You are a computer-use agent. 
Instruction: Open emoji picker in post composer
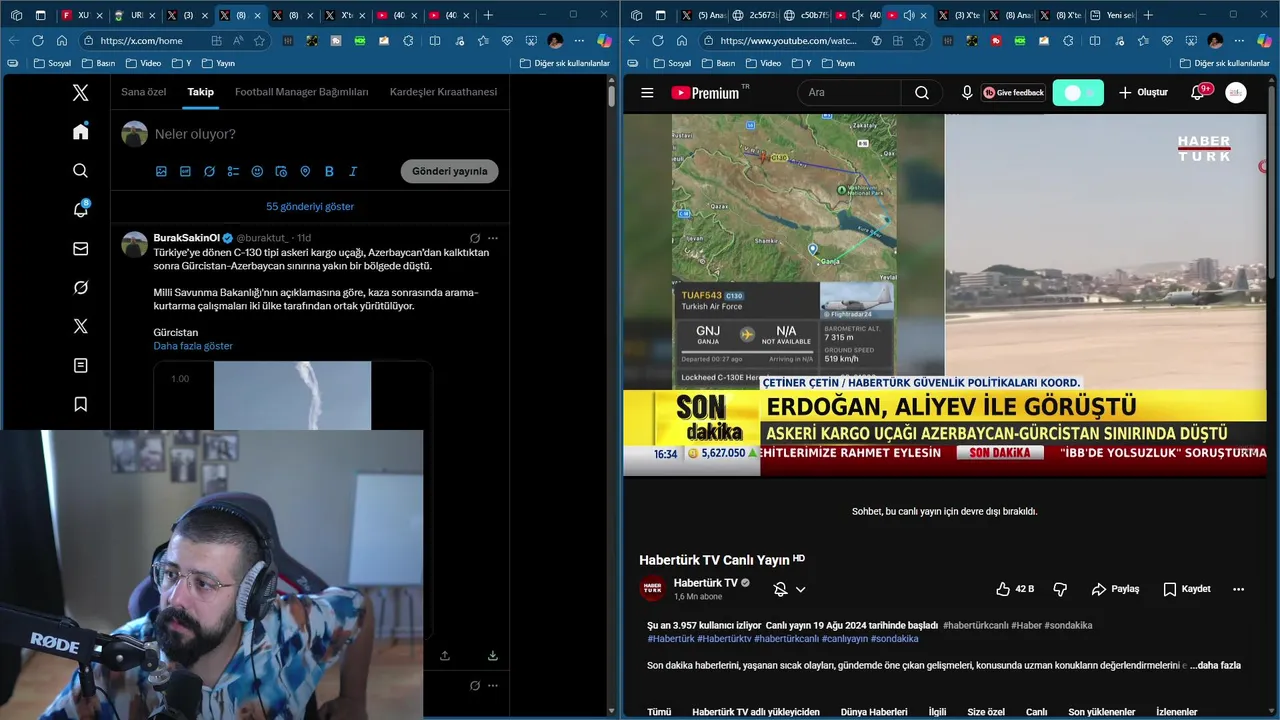[257, 171]
